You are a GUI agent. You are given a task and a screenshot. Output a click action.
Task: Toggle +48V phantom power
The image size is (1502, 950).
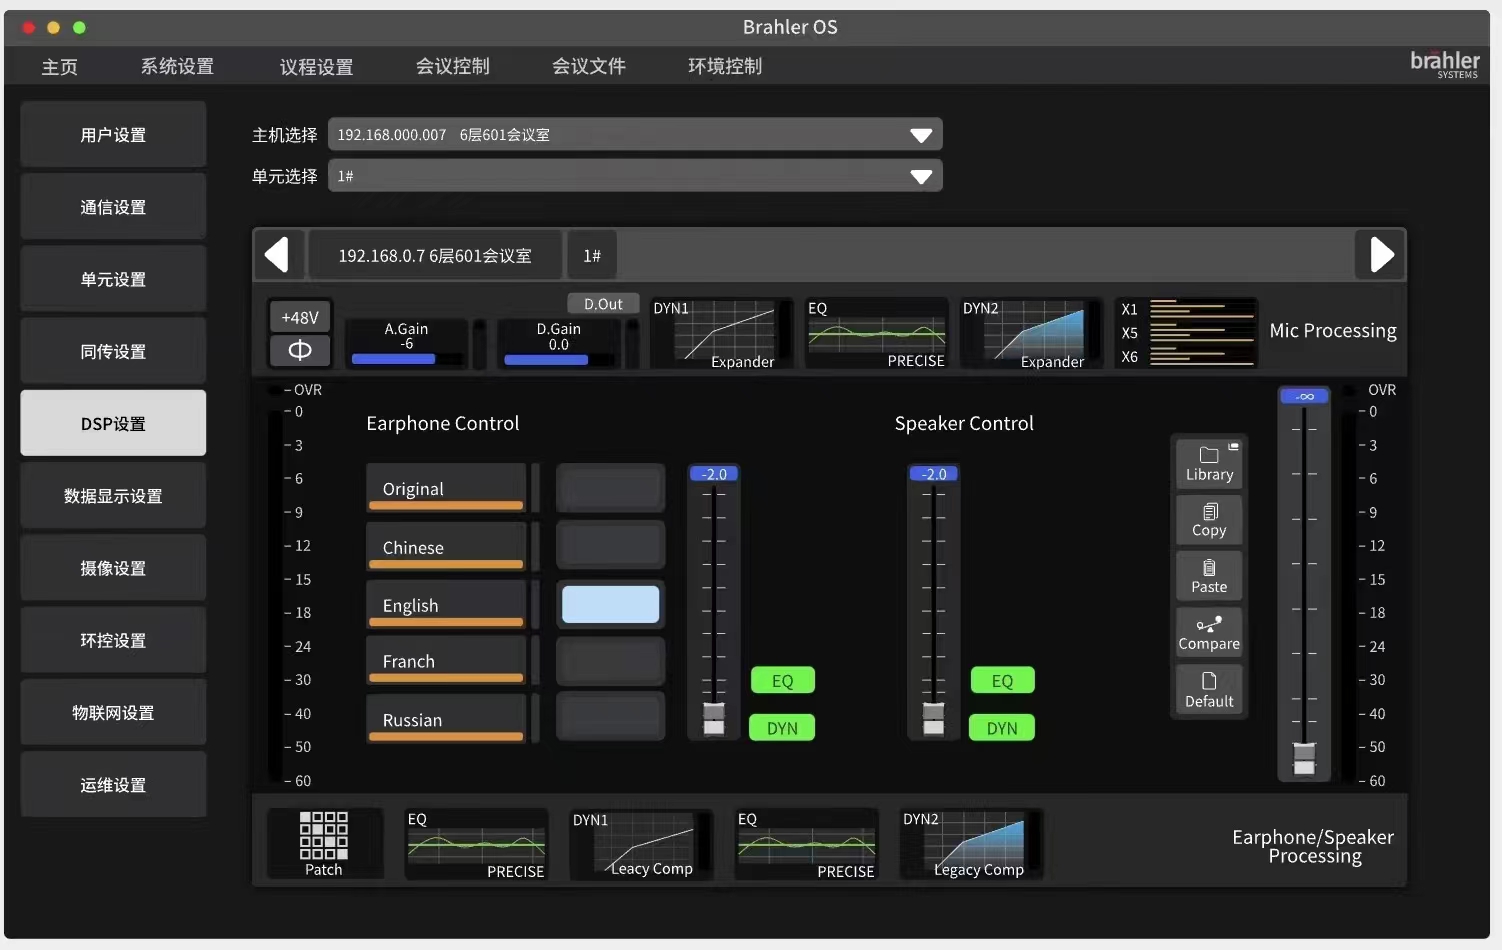(300, 317)
